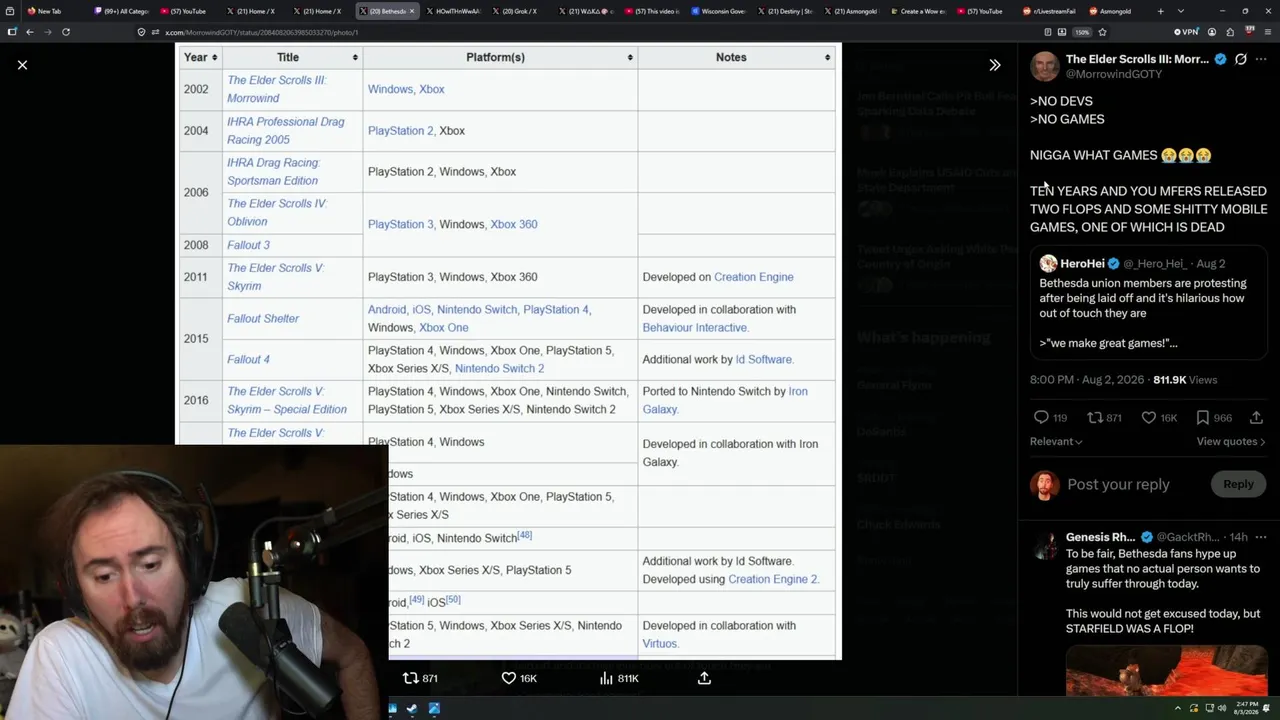Repost using the icon below the photo

click(x=410, y=678)
